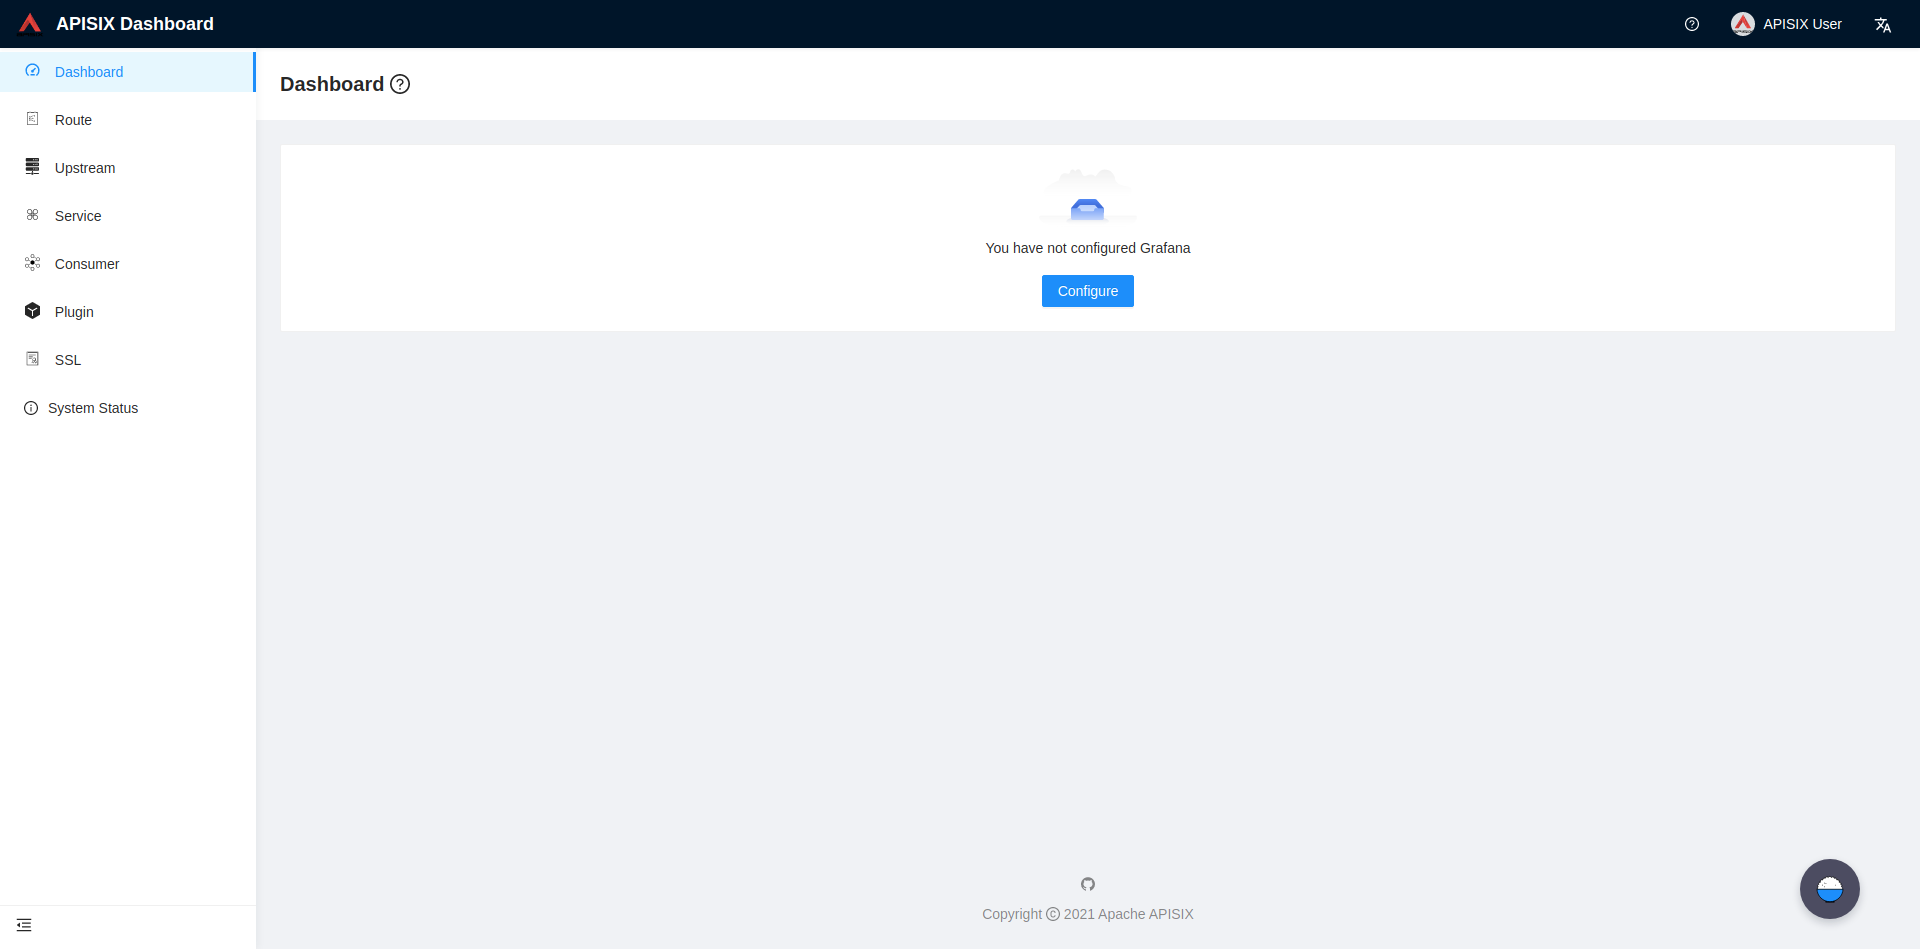
Task: Click the help circle beside Dashboard title
Action: pyautogui.click(x=400, y=84)
